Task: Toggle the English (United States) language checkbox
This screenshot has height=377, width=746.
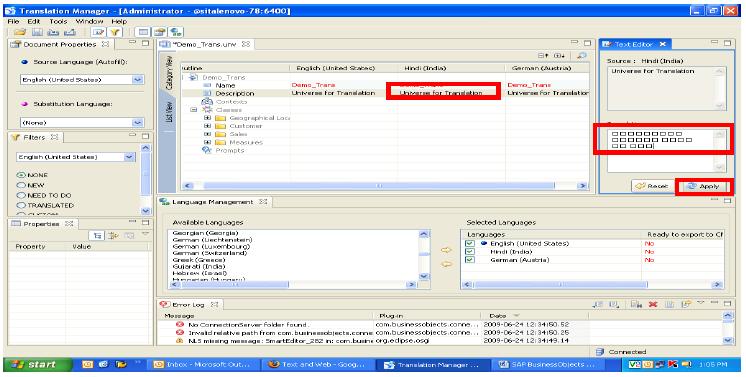Action: [x=470, y=243]
